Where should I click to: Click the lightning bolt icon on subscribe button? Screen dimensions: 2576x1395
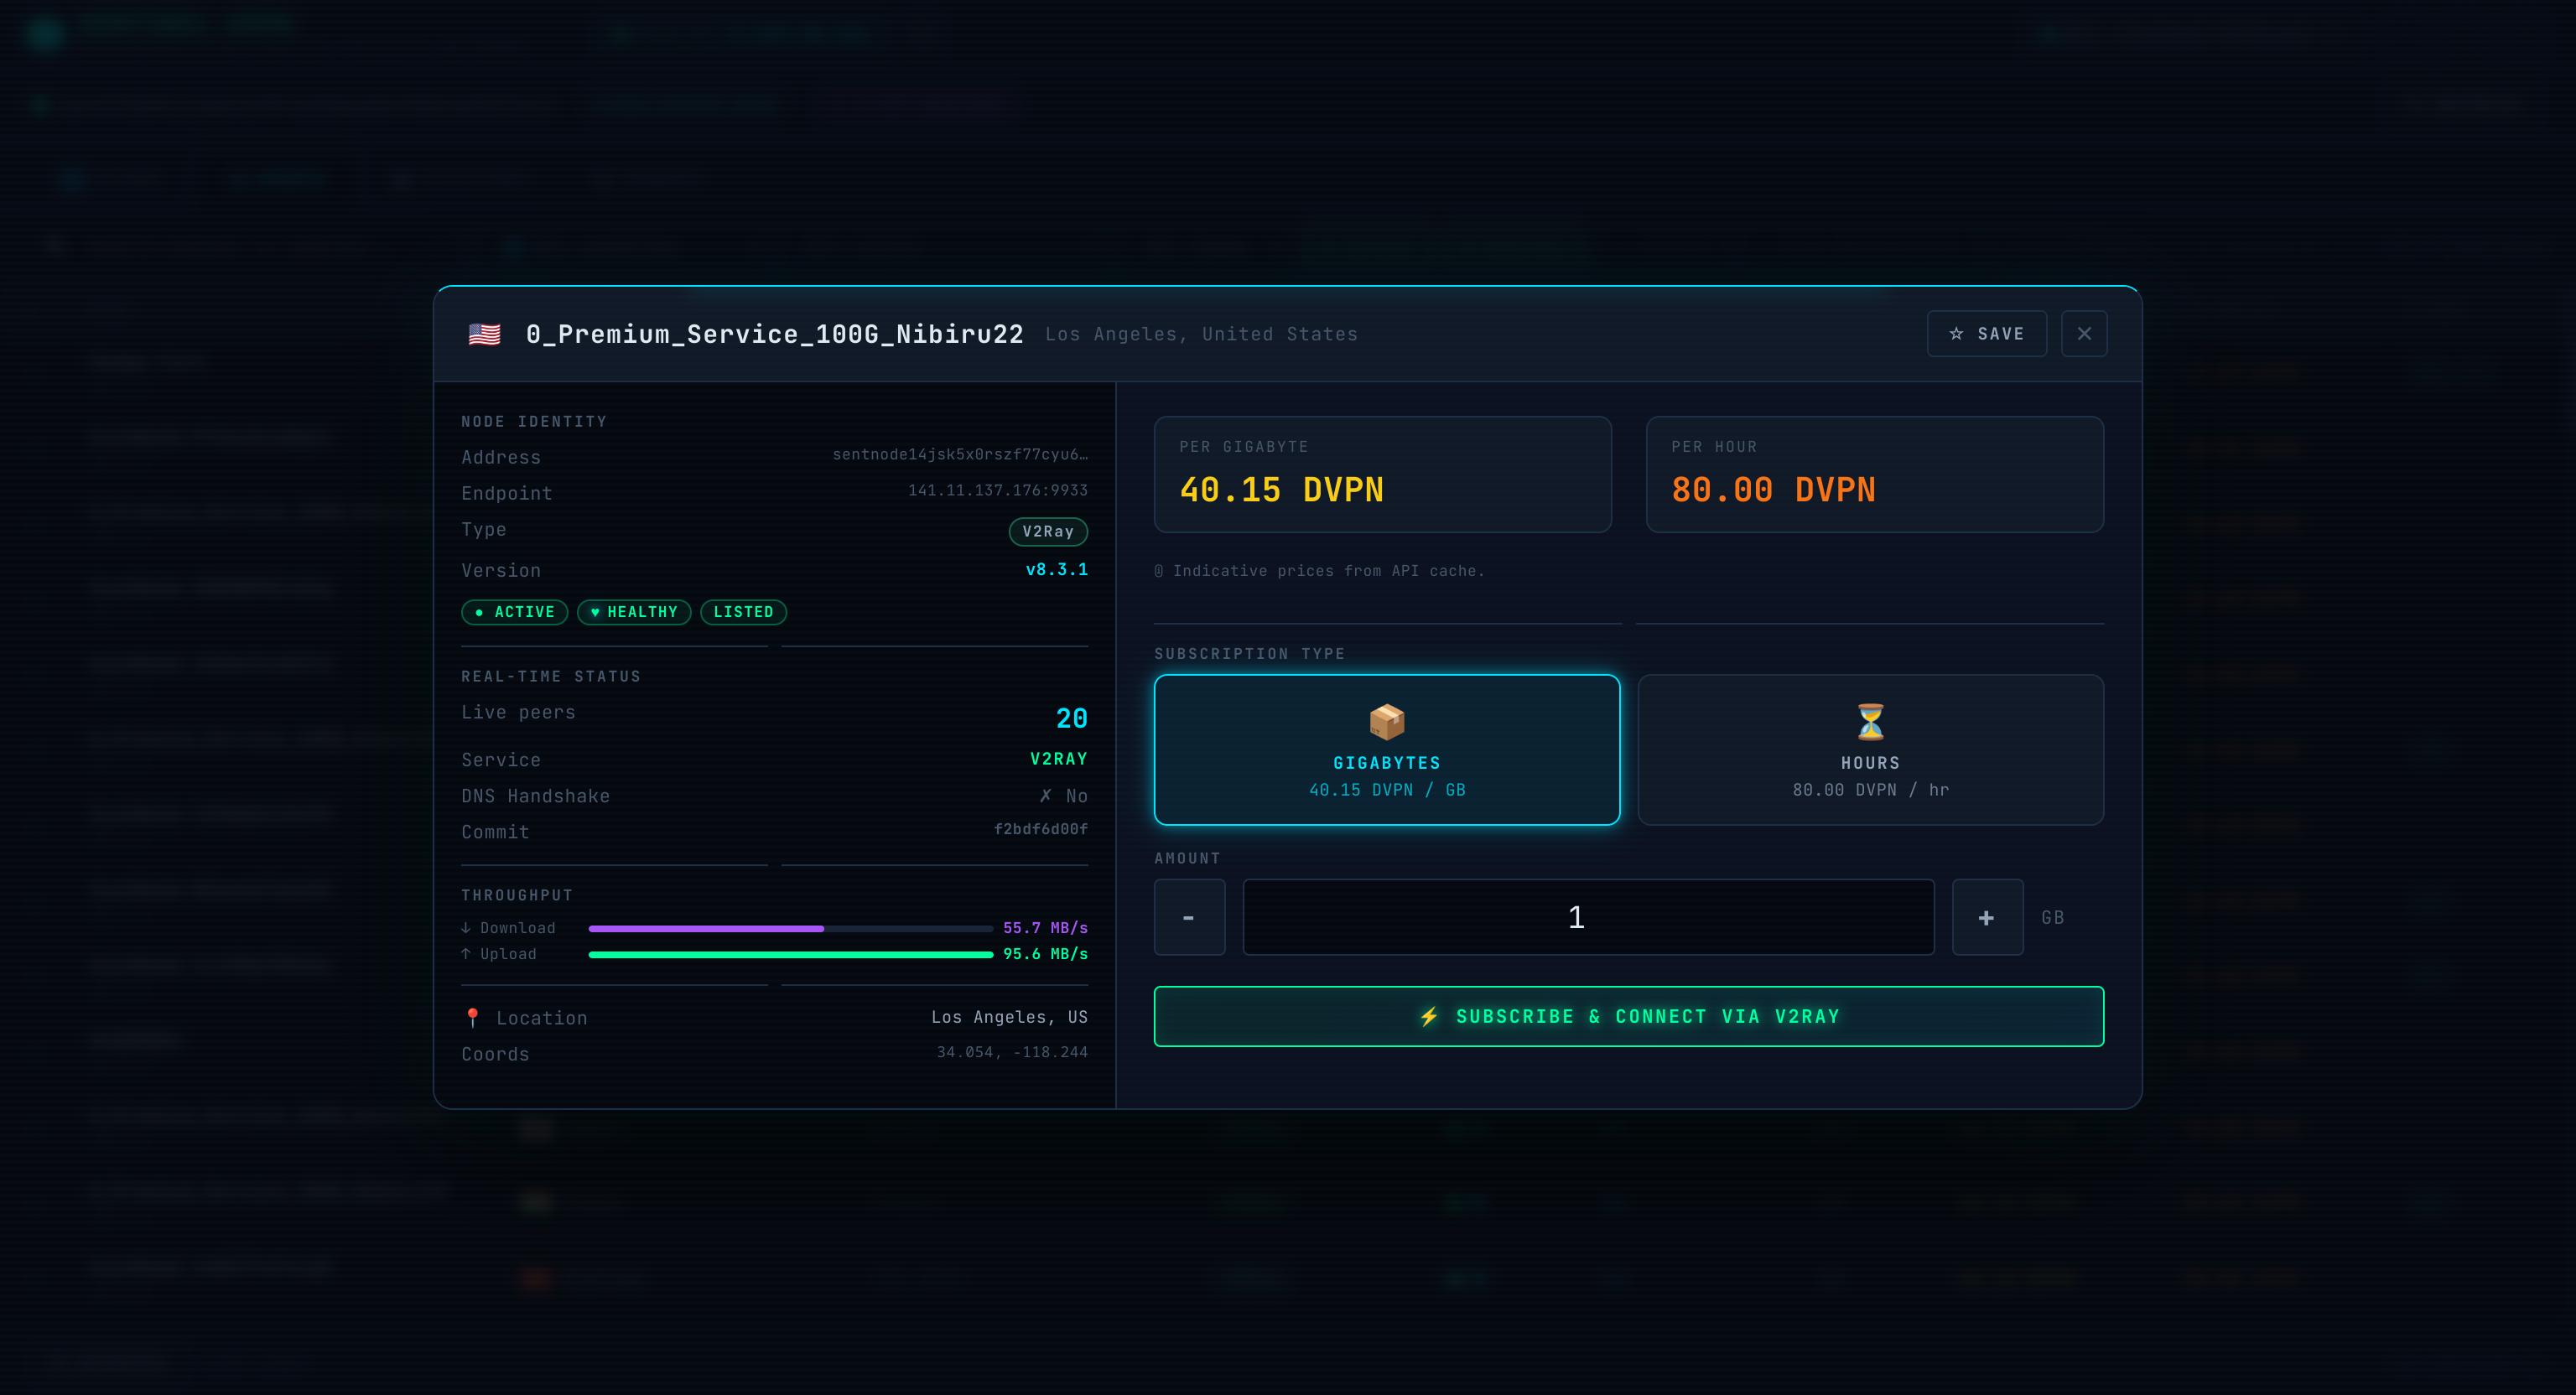[x=1429, y=1017]
